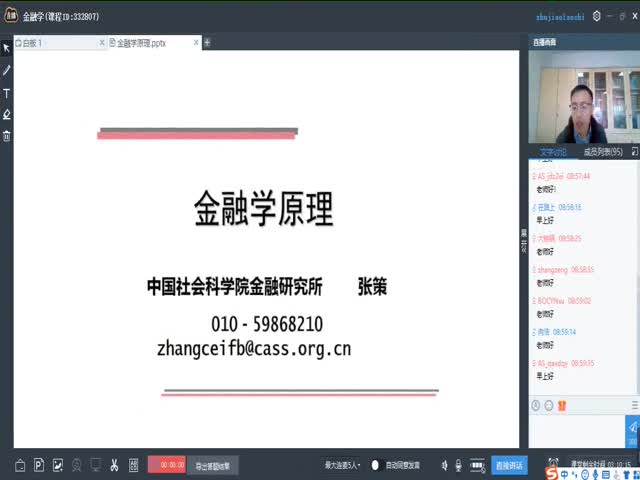Image resolution: width=640 pixels, height=480 pixels.
Task: Click the live video thumbnail of the teacher
Action: (x=584, y=97)
